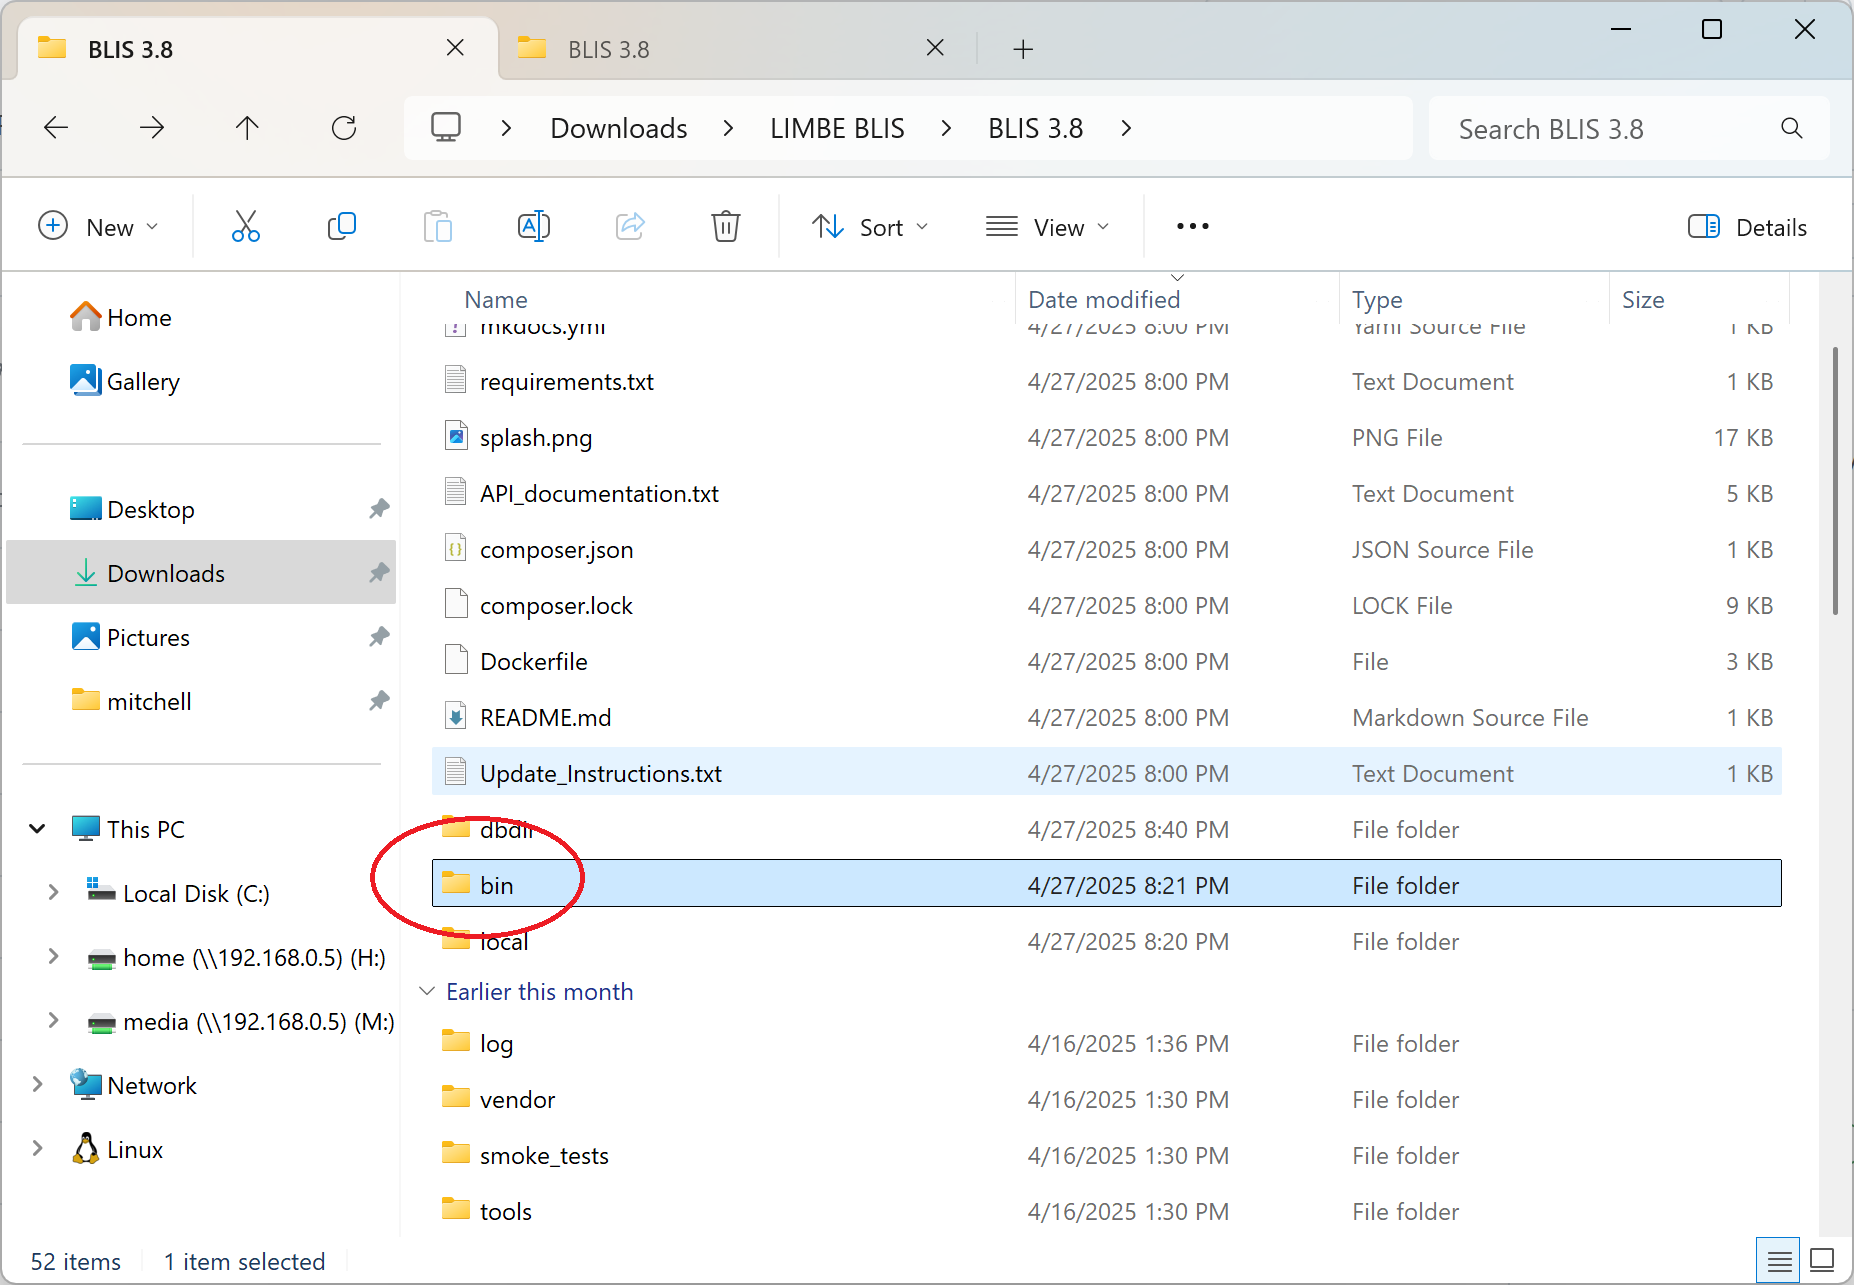The height and width of the screenshot is (1285, 1854).
Task: Sort by Name column header
Action: [495, 300]
